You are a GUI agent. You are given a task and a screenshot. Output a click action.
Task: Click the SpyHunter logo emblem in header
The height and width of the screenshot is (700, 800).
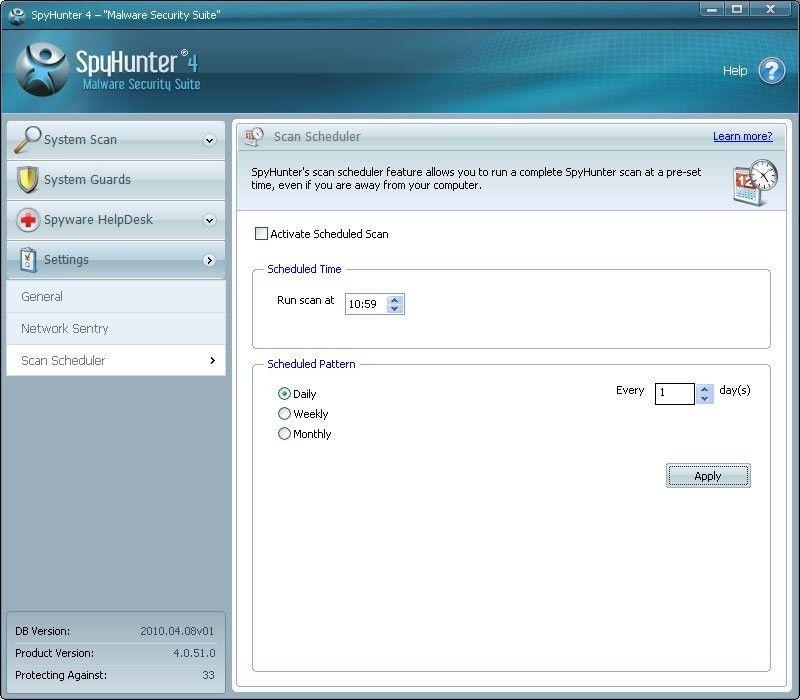pos(42,70)
